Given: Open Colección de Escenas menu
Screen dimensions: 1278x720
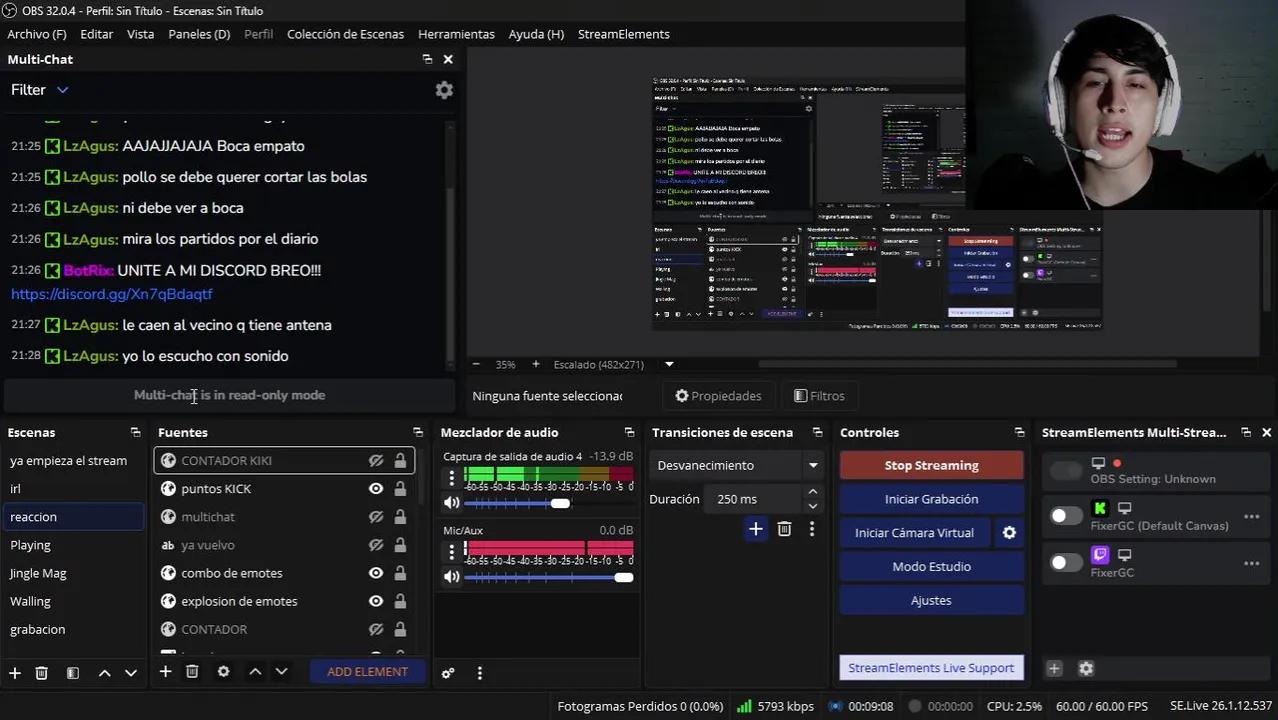Looking at the screenshot, I should 345,34.
